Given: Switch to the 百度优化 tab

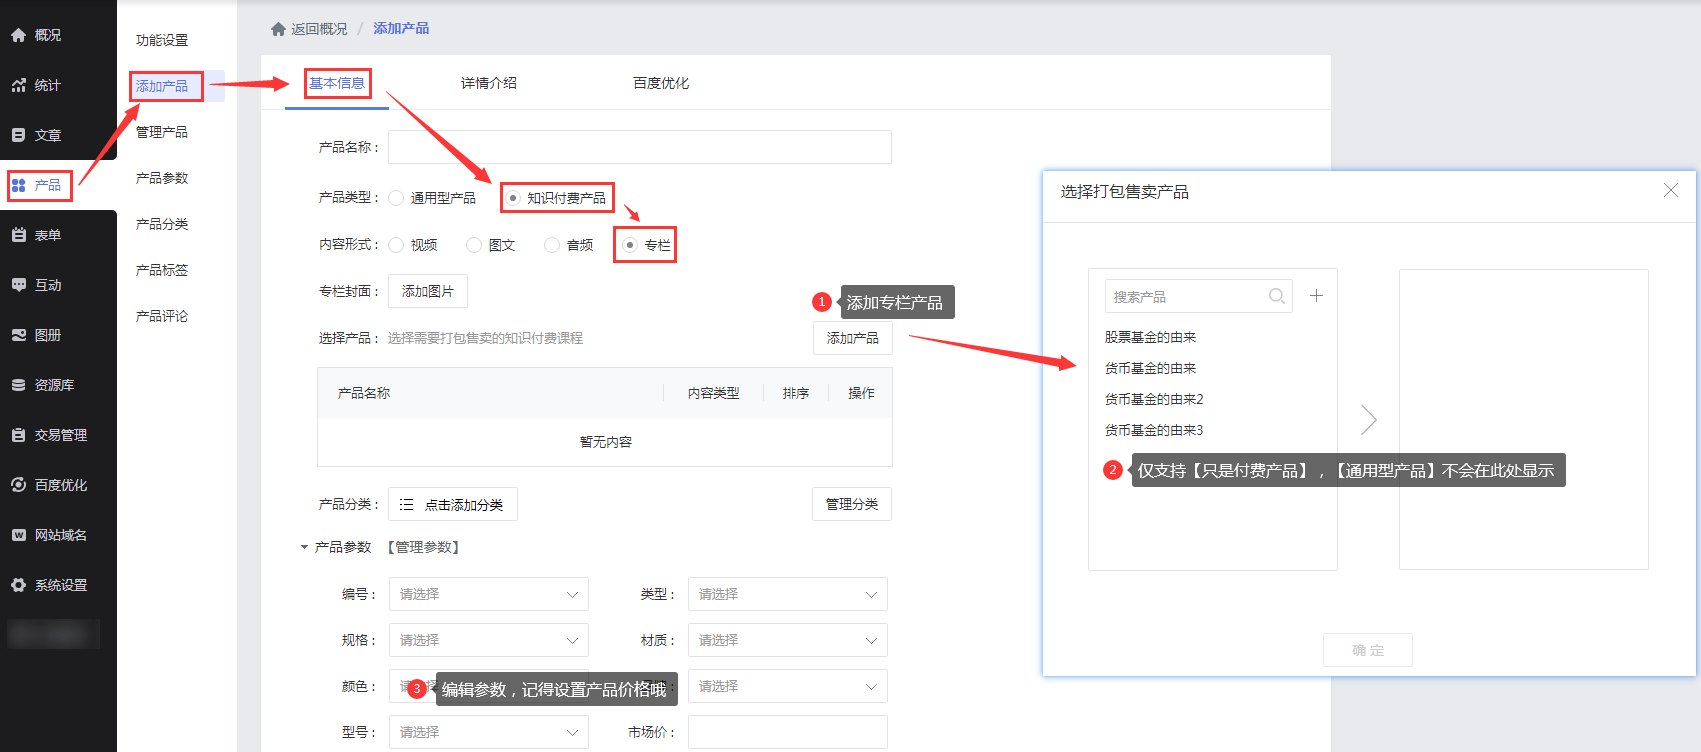Looking at the screenshot, I should pos(660,83).
